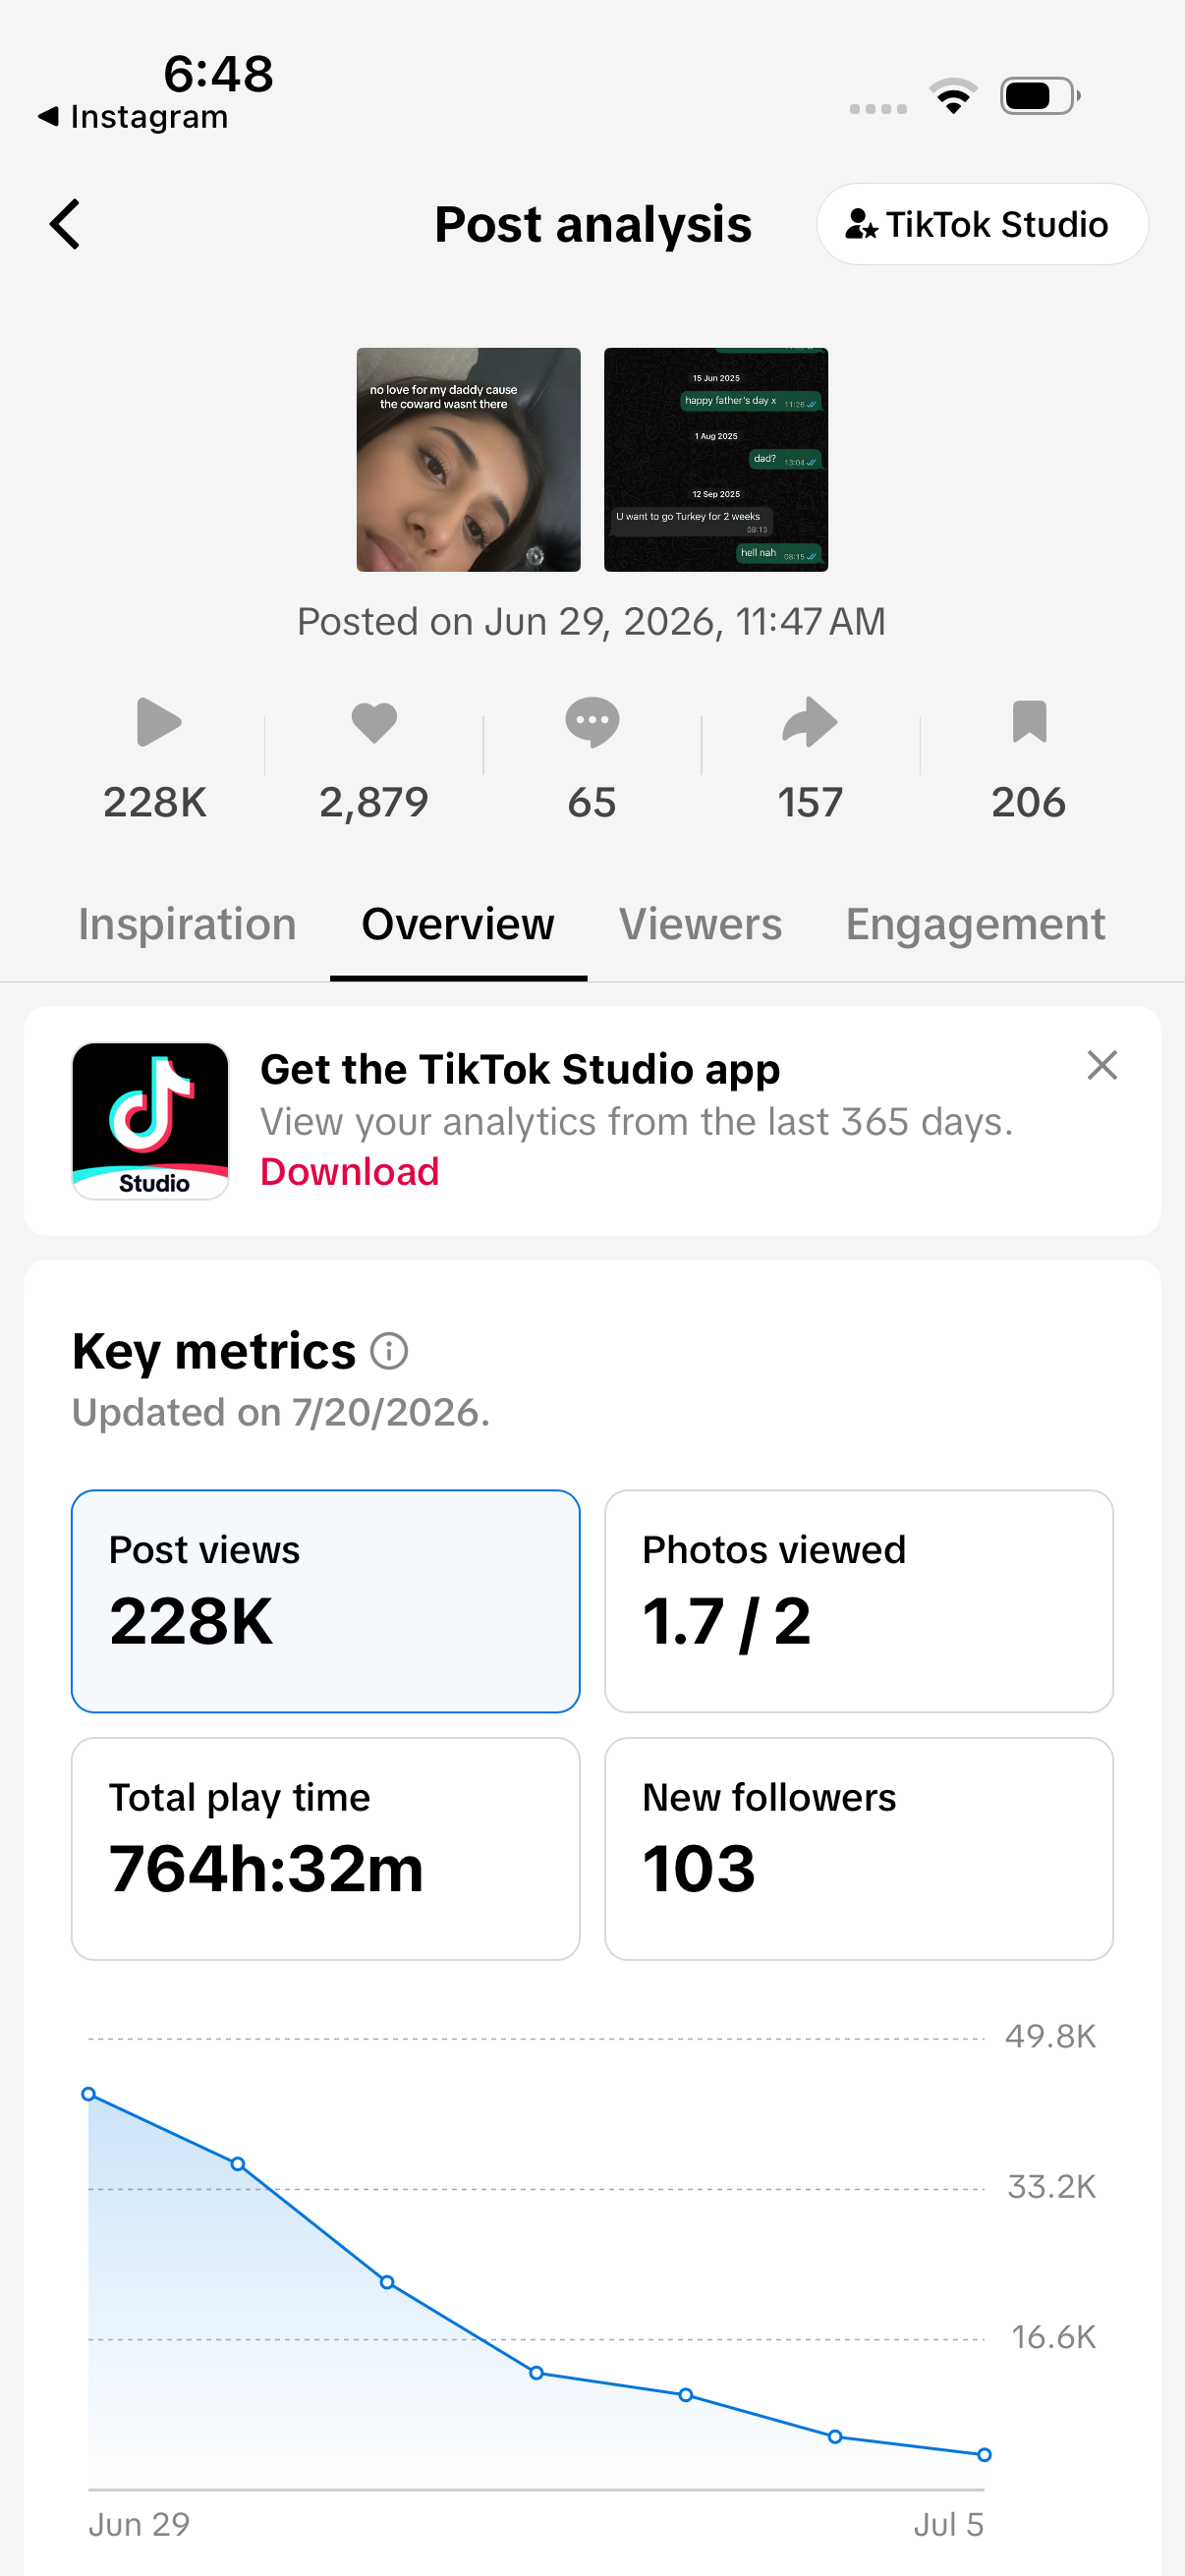This screenshot has width=1185, height=2576.
Task: Tap the share arrow icon
Action: pyautogui.click(x=809, y=722)
